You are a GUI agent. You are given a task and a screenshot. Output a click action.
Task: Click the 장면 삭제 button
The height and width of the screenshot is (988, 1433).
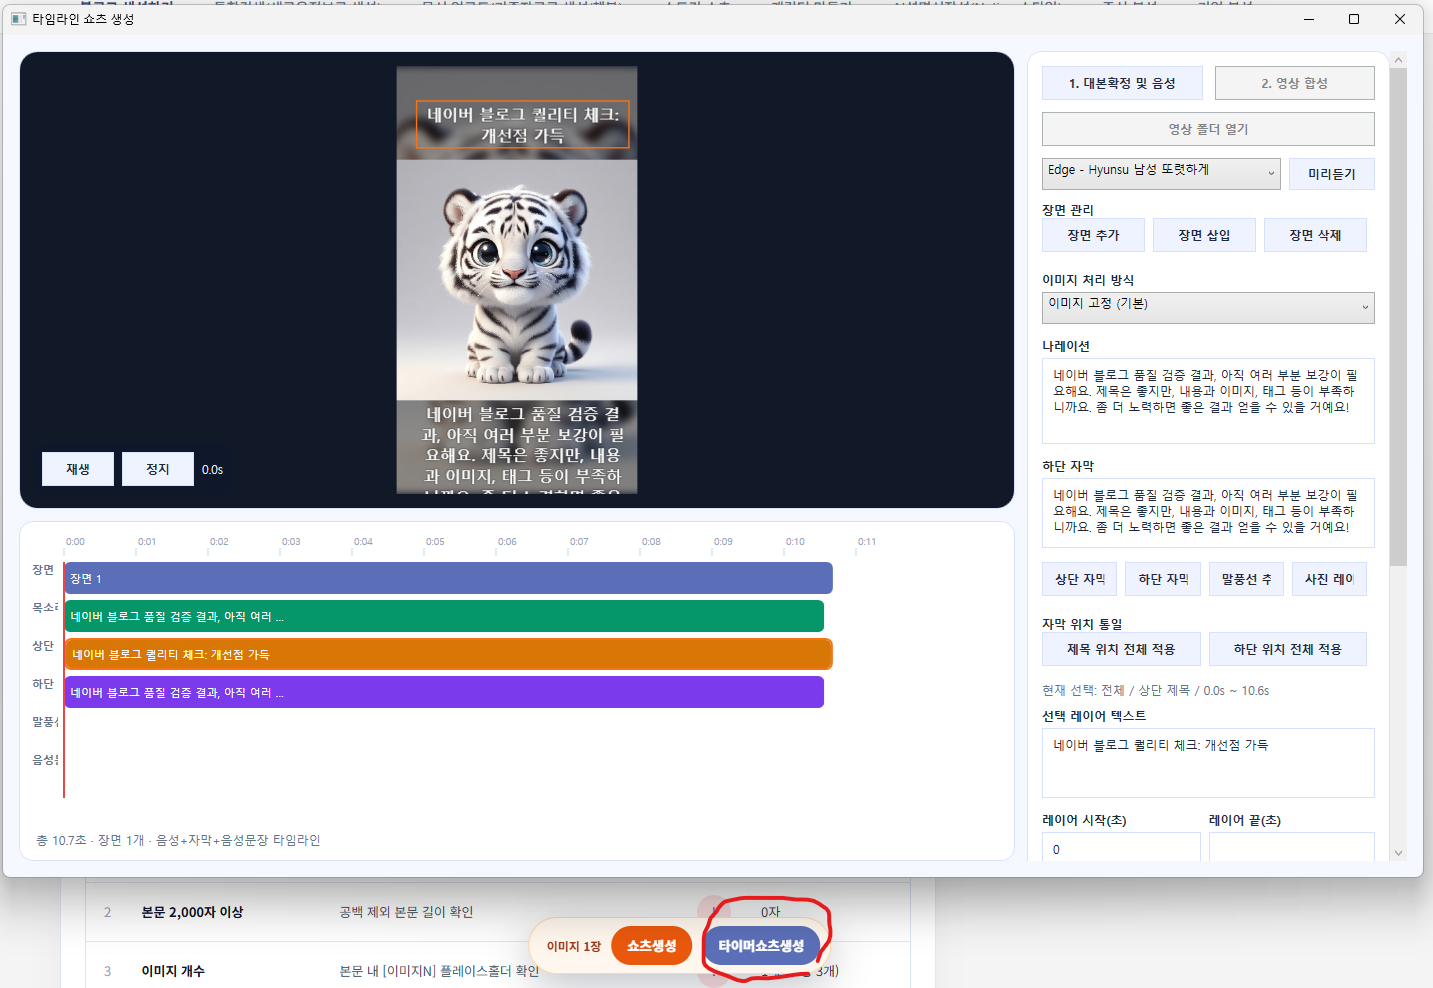pyautogui.click(x=1315, y=235)
